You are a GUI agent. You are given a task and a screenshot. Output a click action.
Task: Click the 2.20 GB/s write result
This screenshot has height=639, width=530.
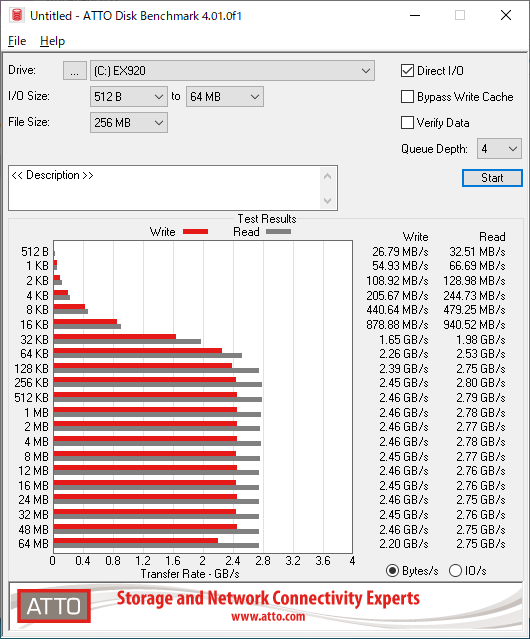pyautogui.click(x=404, y=544)
